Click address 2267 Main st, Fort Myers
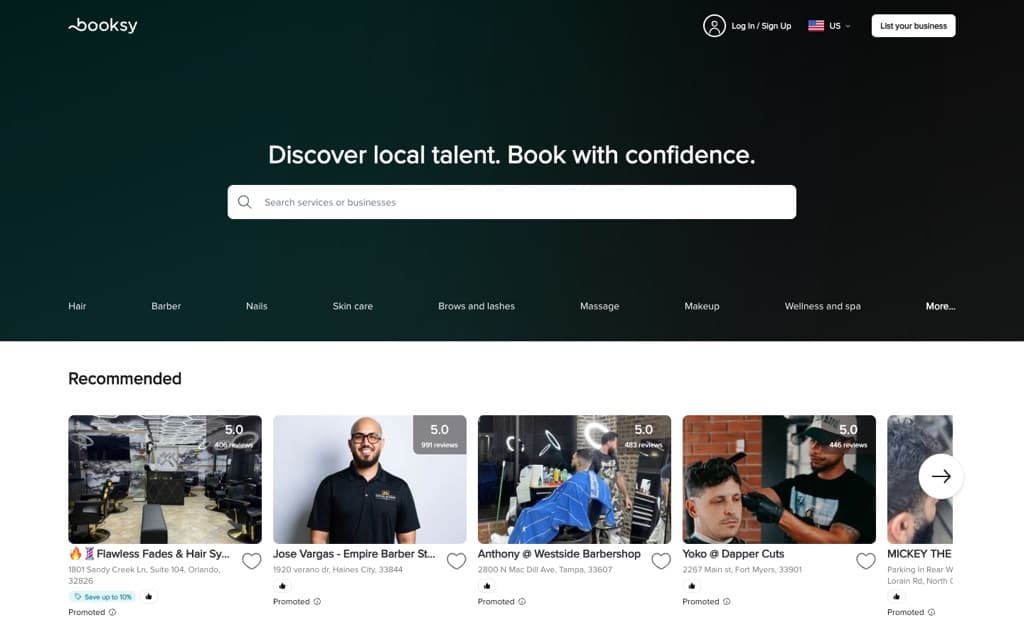The image size is (1024, 640). pyautogui.click(x=742, y=569)
